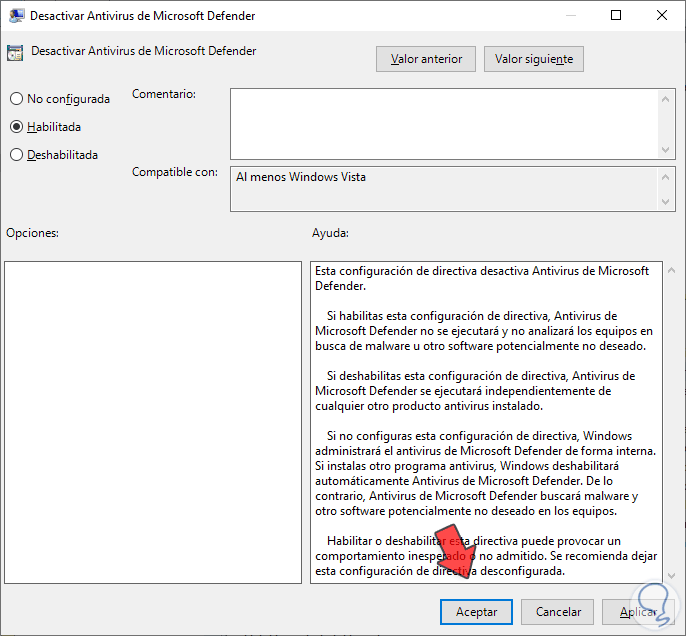686x636 pixels.
Task: Confirm with the Aceptar button
Action: pyautogui.click(x=476, y=612)
